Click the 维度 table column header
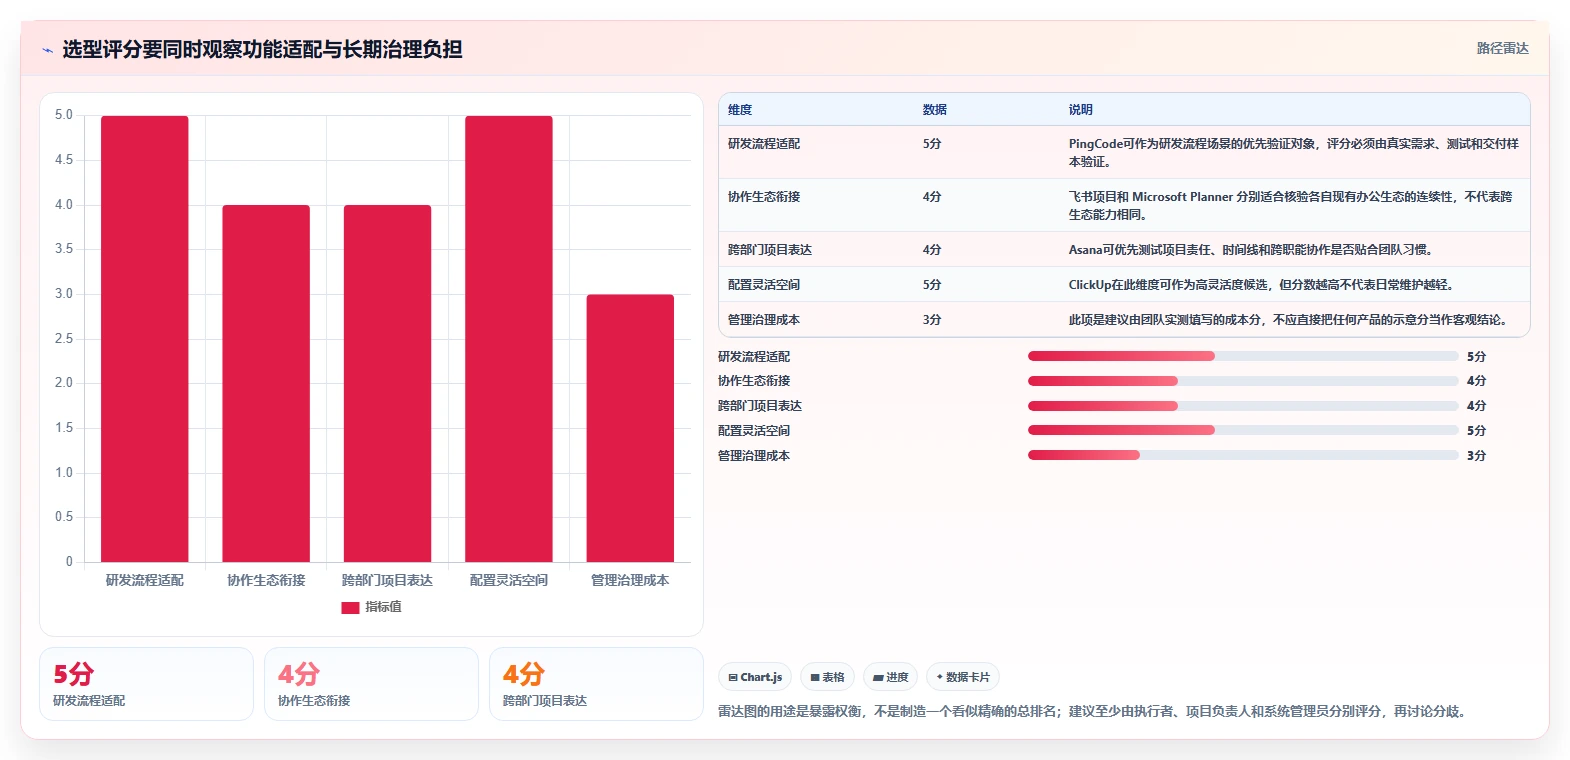Viewport: 1570px width, 760px height. pos(740,110)
